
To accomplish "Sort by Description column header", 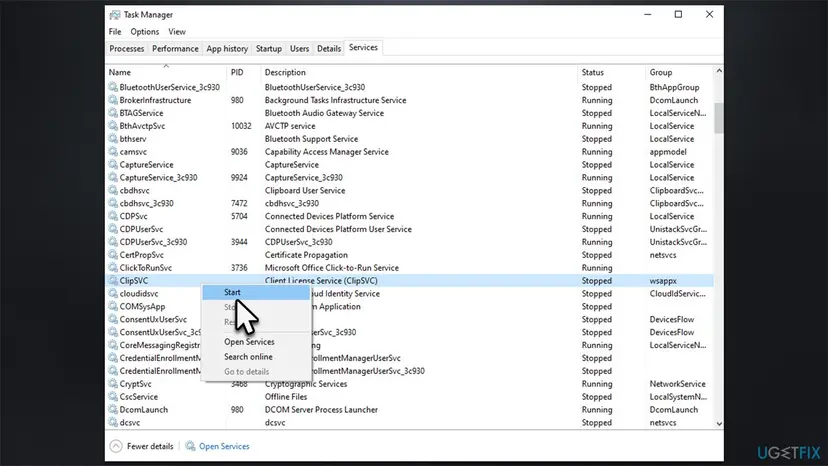I will [x=419, y=72].
